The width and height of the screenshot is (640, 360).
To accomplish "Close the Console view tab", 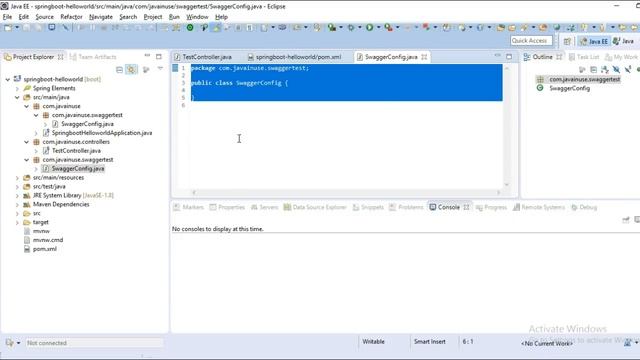I will click(x=466, y=207).
